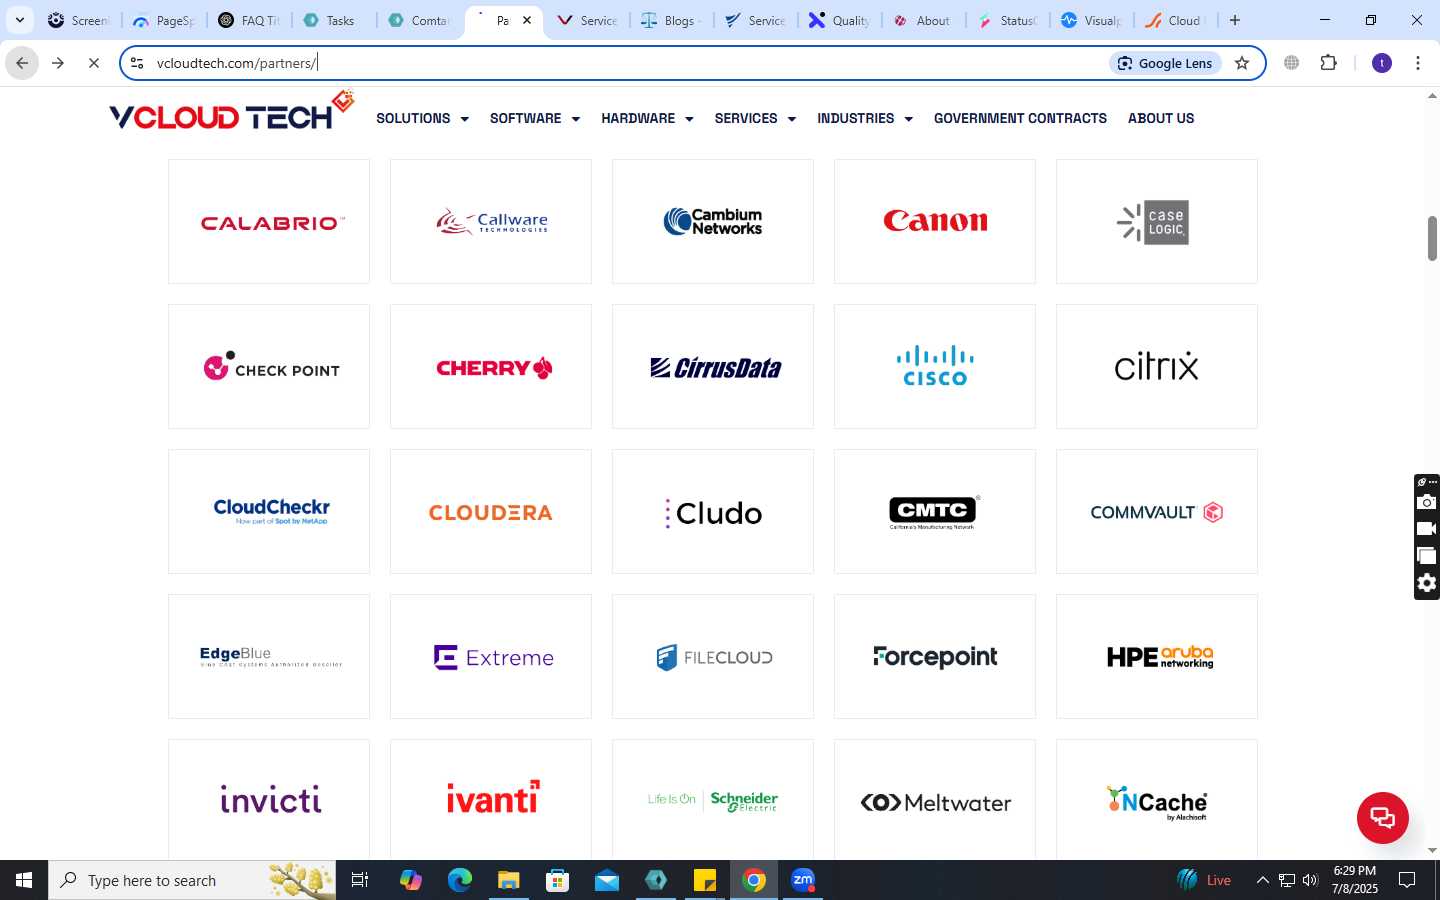This screenshot has width=1440, height=900.
Task: Select the NCache logo card
Action: point(1157,799)
